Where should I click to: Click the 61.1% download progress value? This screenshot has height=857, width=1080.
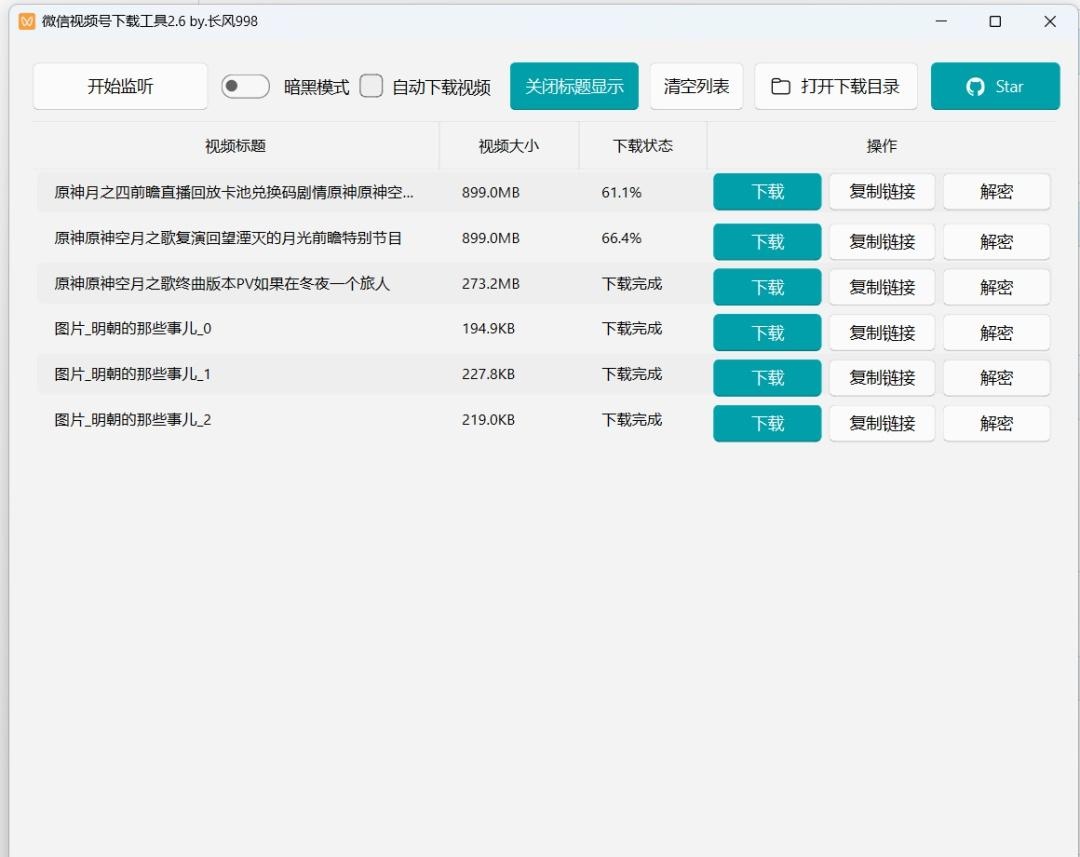click(x=621, y=192)
